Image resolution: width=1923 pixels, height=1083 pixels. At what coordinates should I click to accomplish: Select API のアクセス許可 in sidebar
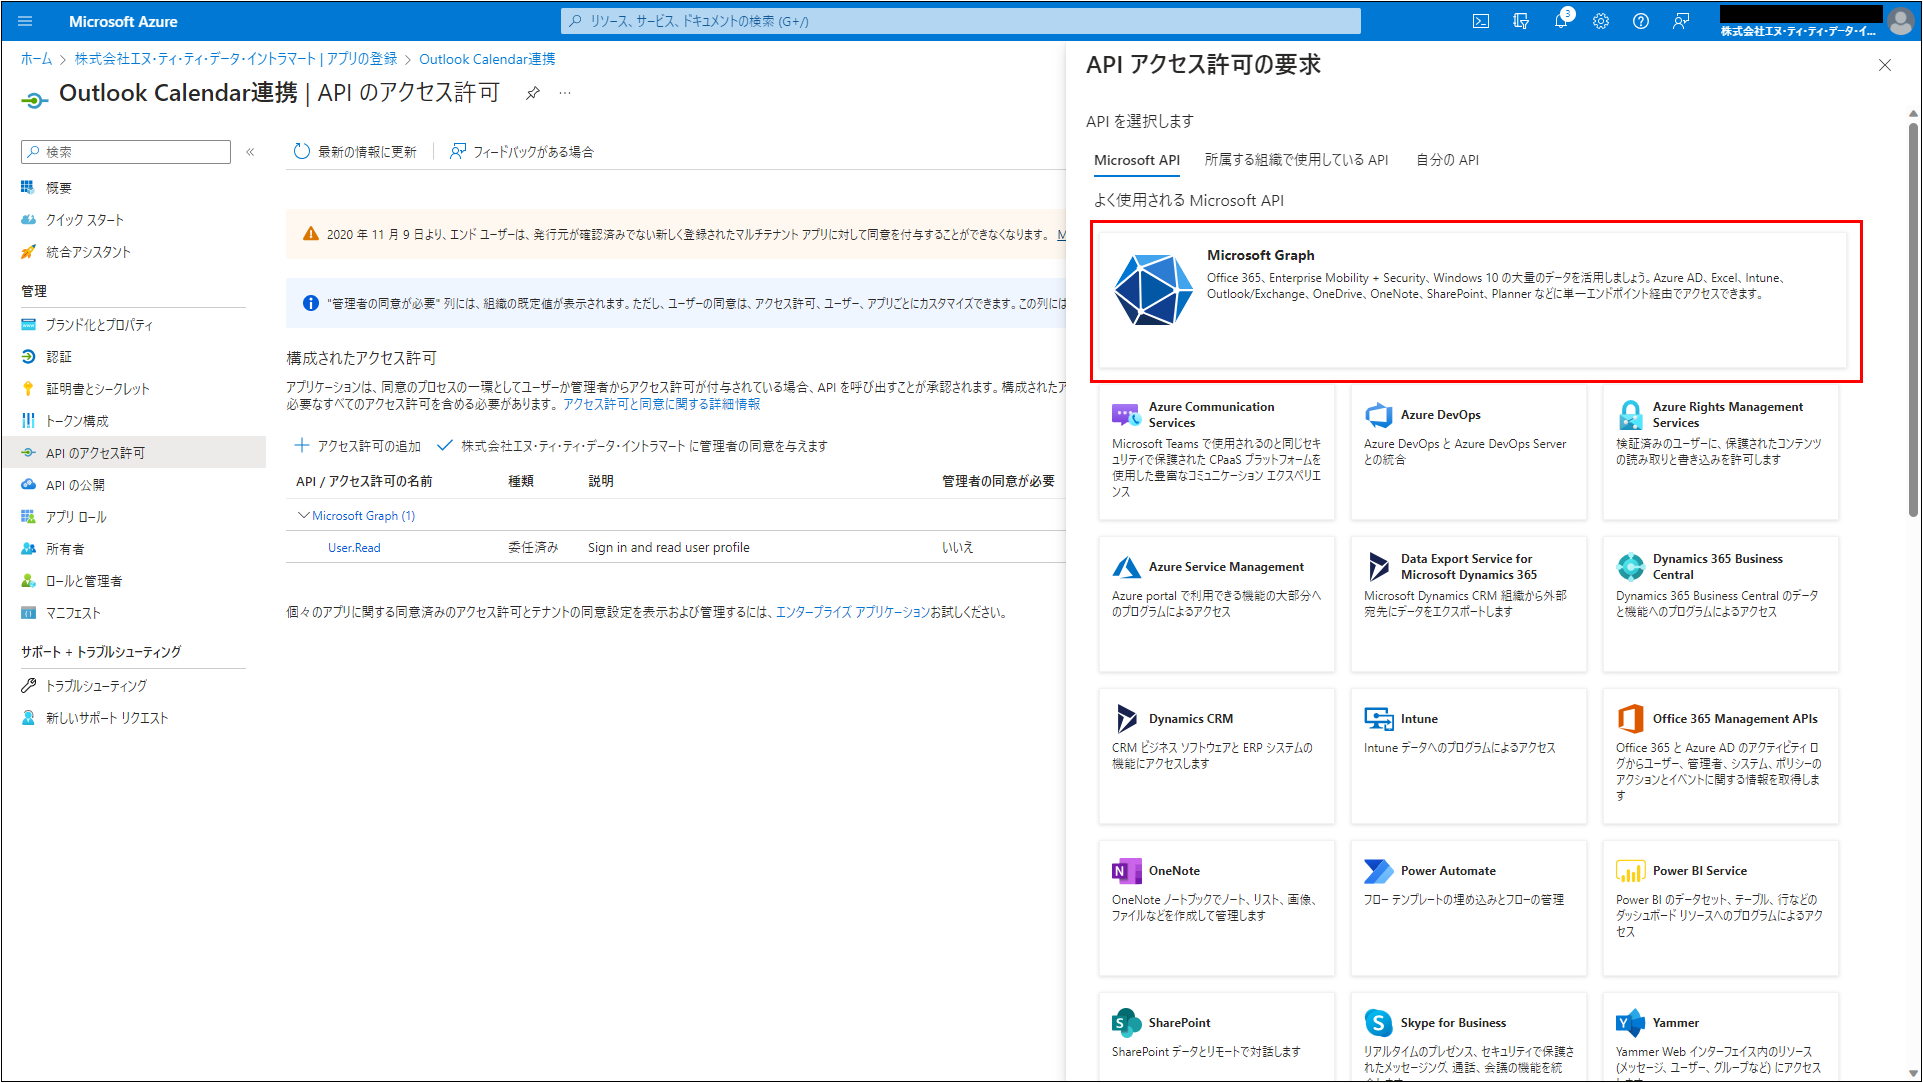pyautogui.click(x=133, y=453)
